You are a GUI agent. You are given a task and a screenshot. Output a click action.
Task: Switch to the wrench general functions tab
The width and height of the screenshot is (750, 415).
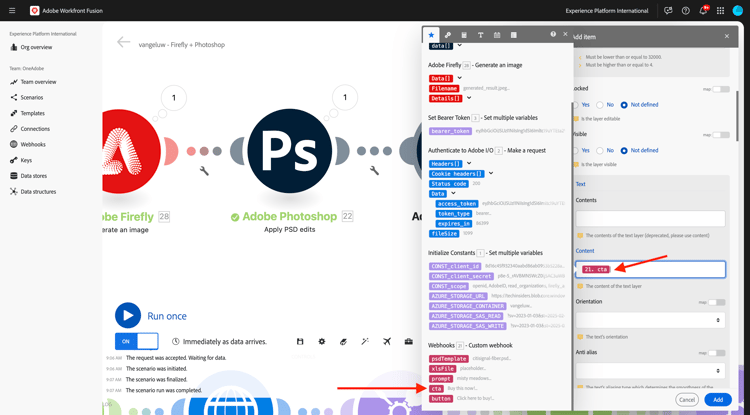pos(448,35)
